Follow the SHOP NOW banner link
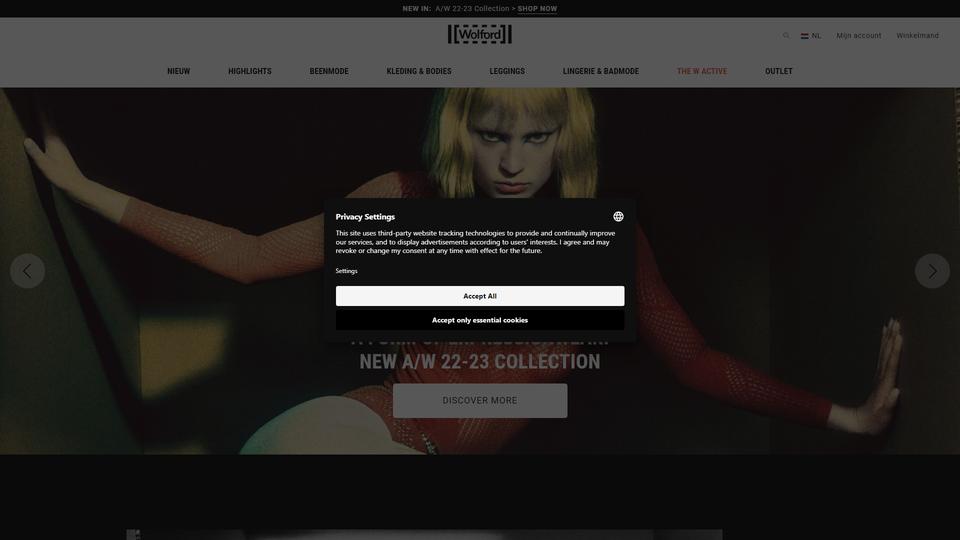This screenshot has width=960, height=540. pos(537,9)
